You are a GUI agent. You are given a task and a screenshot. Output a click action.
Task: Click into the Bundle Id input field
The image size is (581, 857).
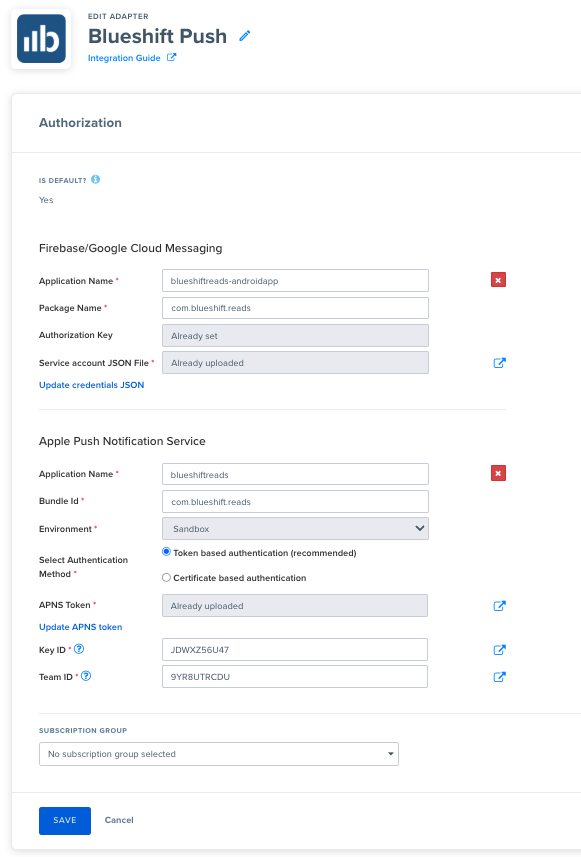295,502
